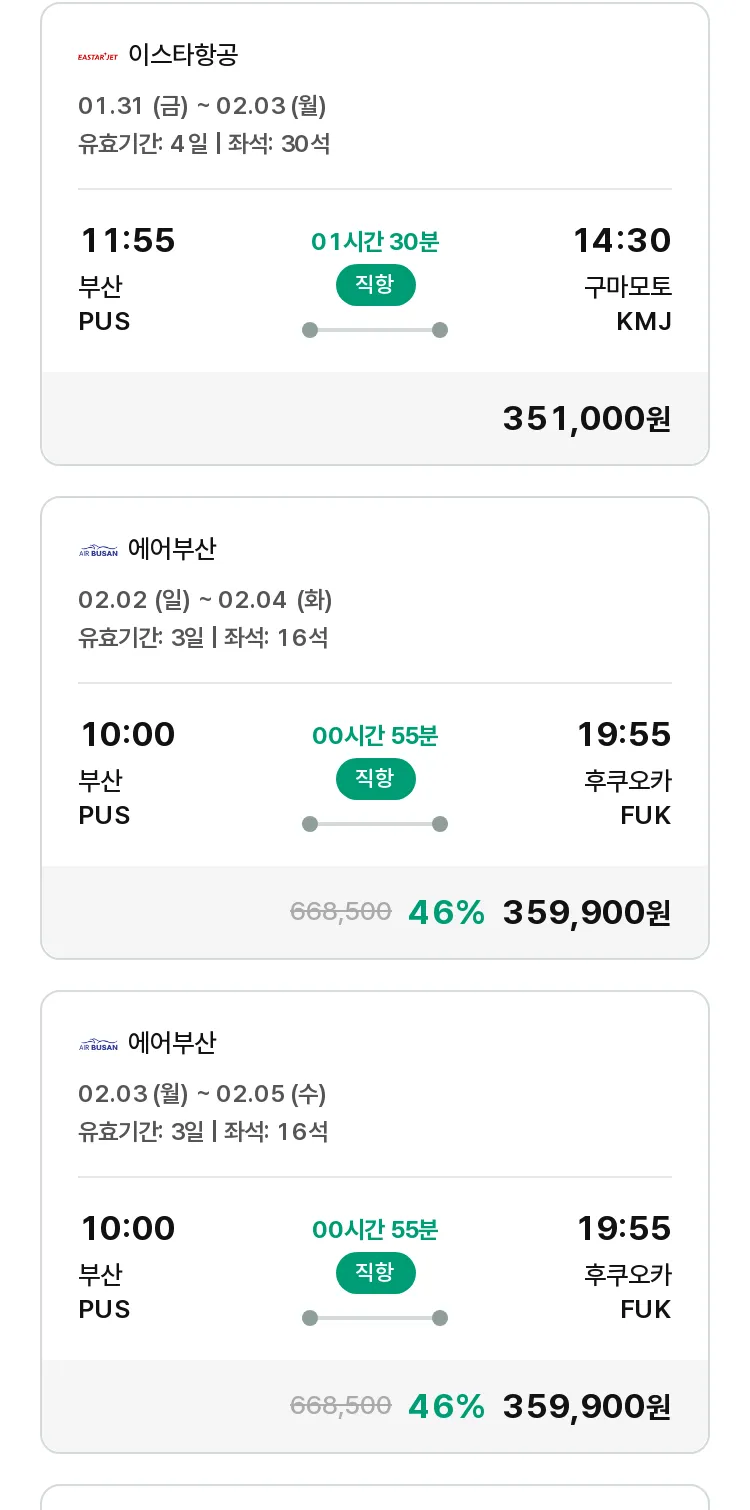Click the 46% discount label on 02.02 flight

click(446, 912)
